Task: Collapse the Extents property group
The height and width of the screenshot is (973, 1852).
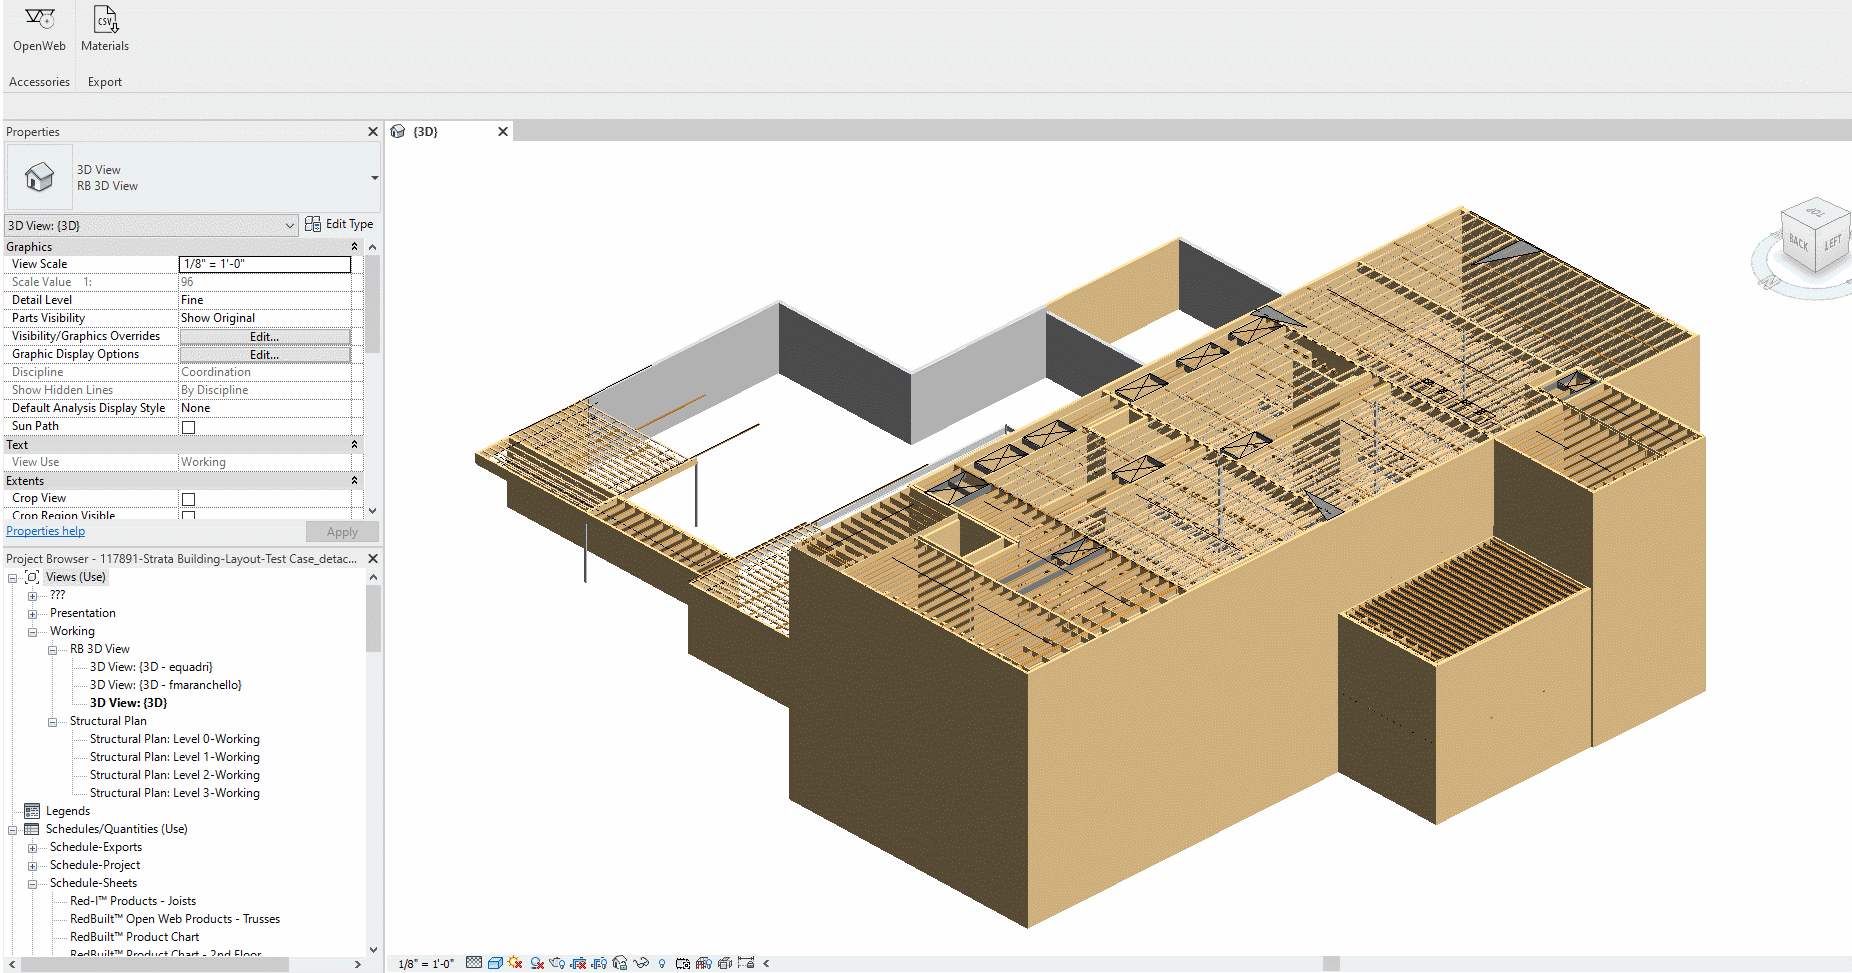Action: [x=354, y=481]
